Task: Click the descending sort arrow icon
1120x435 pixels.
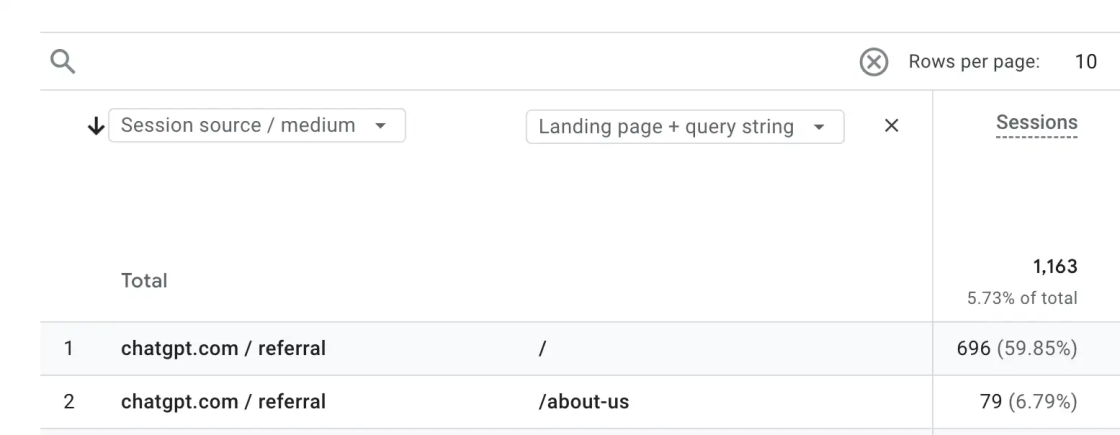Action: pyautogui.click(x=96, y=126)
